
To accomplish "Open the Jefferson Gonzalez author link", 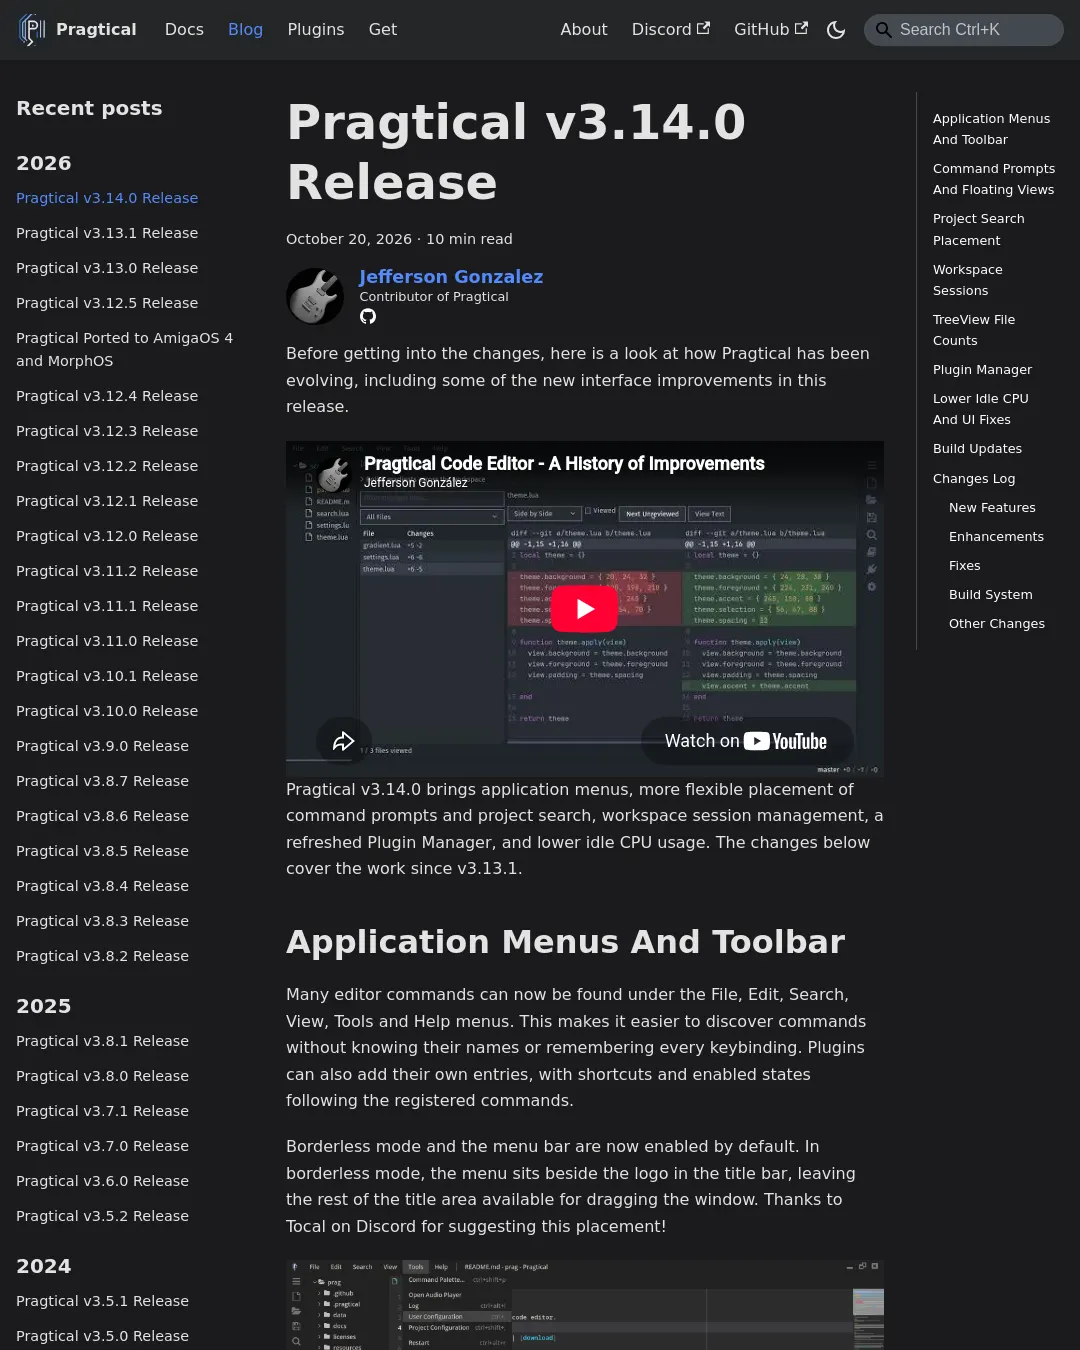I will 451,277.
